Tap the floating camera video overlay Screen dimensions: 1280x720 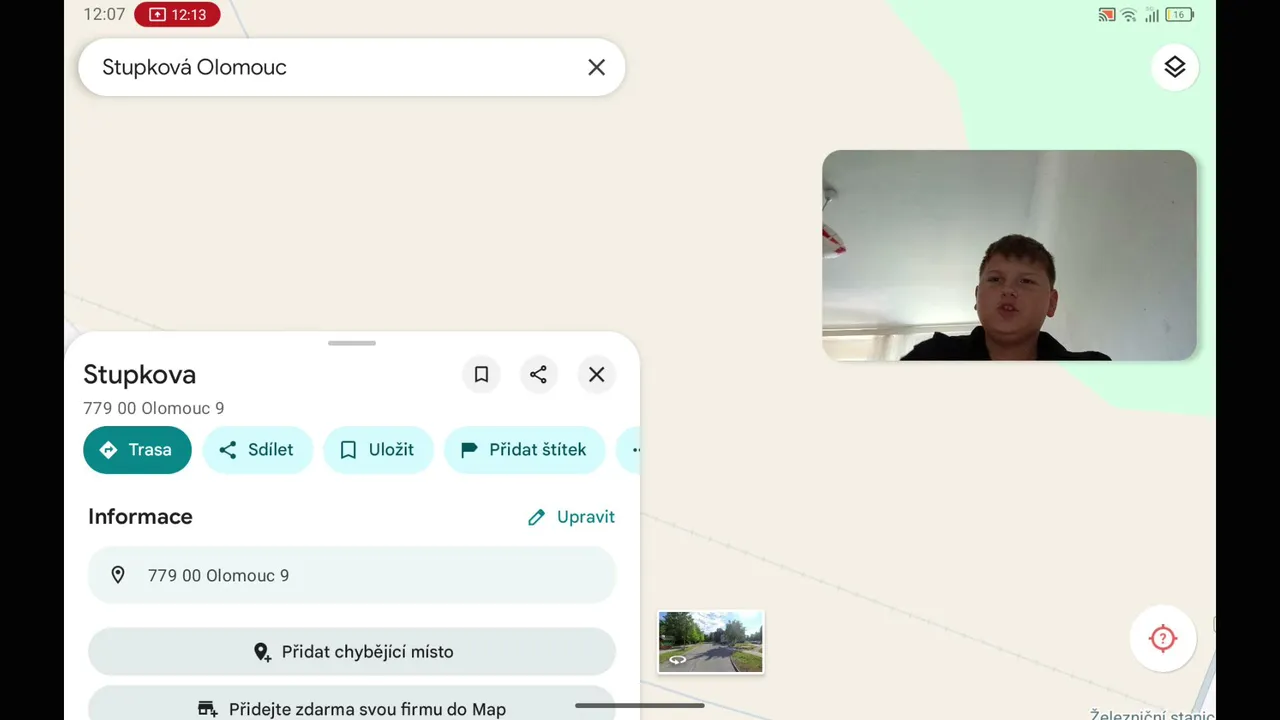tap(1009, 255)
